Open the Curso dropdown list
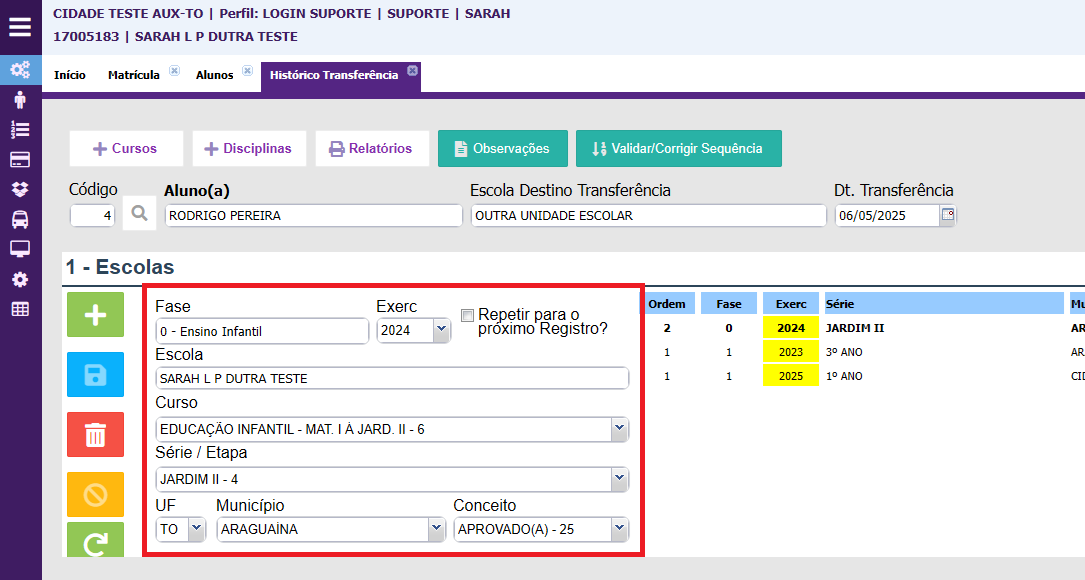The width and height of the screenshot is (1085, 580). tap(619, 429)
